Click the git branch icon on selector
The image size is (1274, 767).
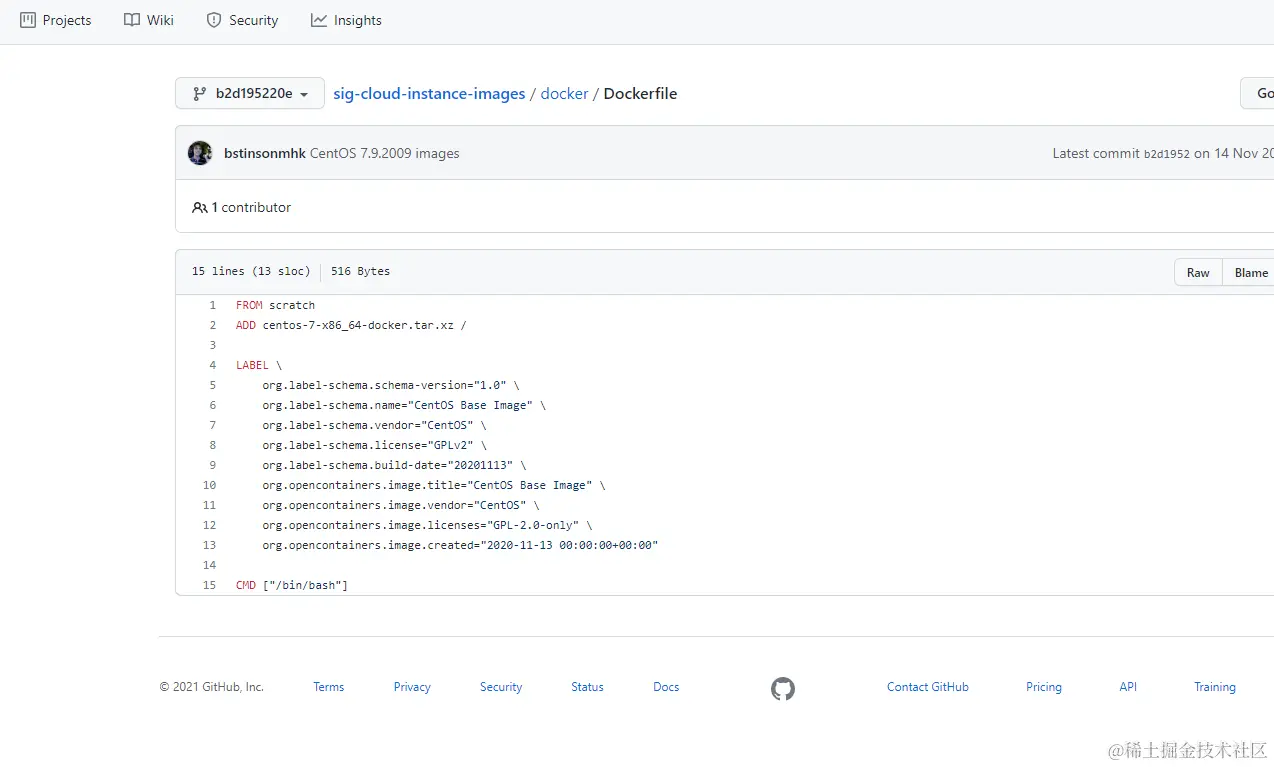[x=199, y=94]
